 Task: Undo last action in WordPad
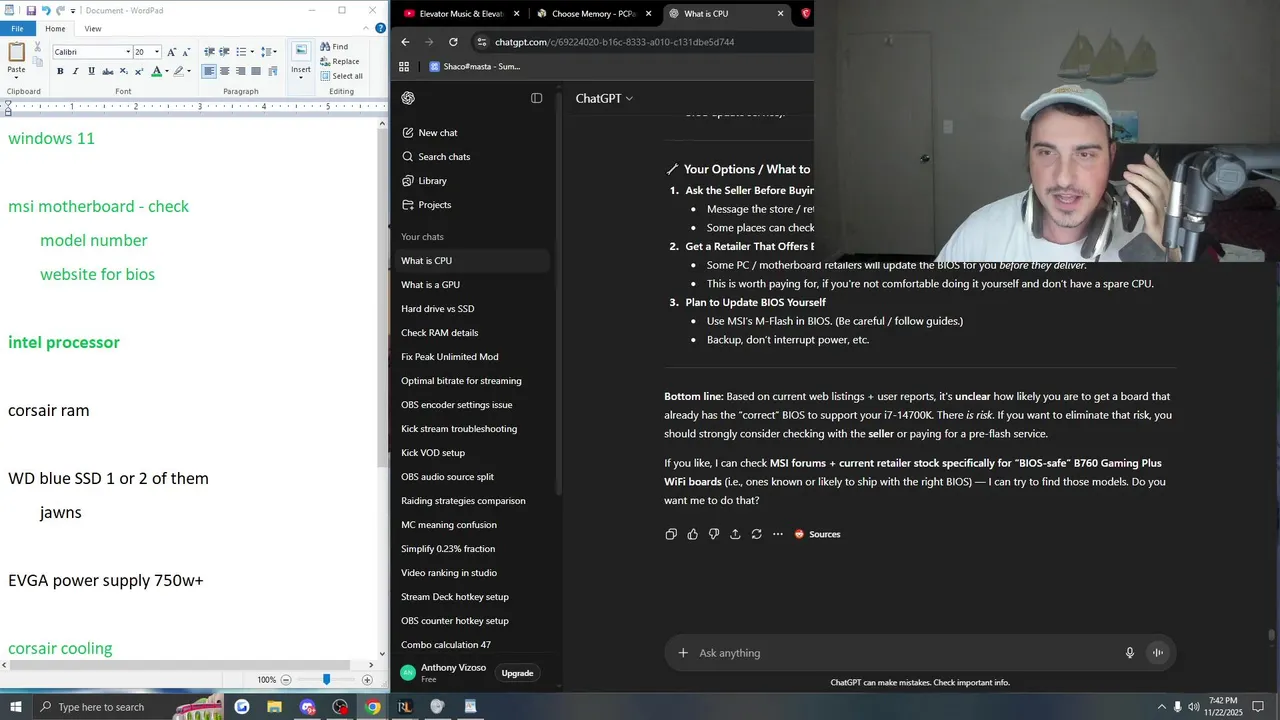click(46, 10)
